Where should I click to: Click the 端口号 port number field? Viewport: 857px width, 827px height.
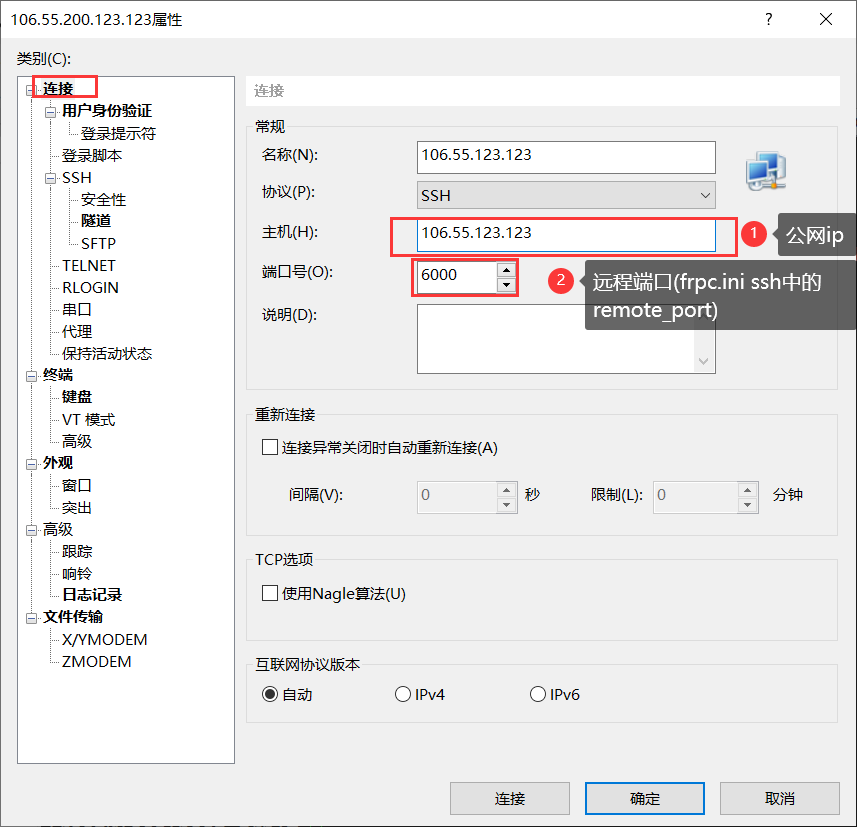[457, 277]
